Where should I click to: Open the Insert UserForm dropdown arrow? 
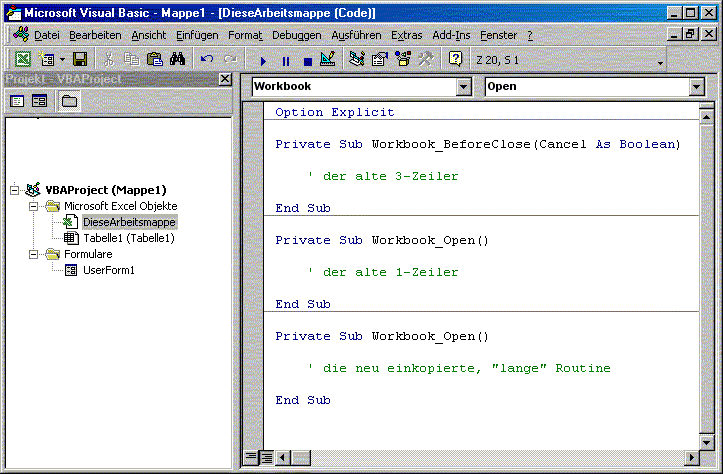[63, 59]
